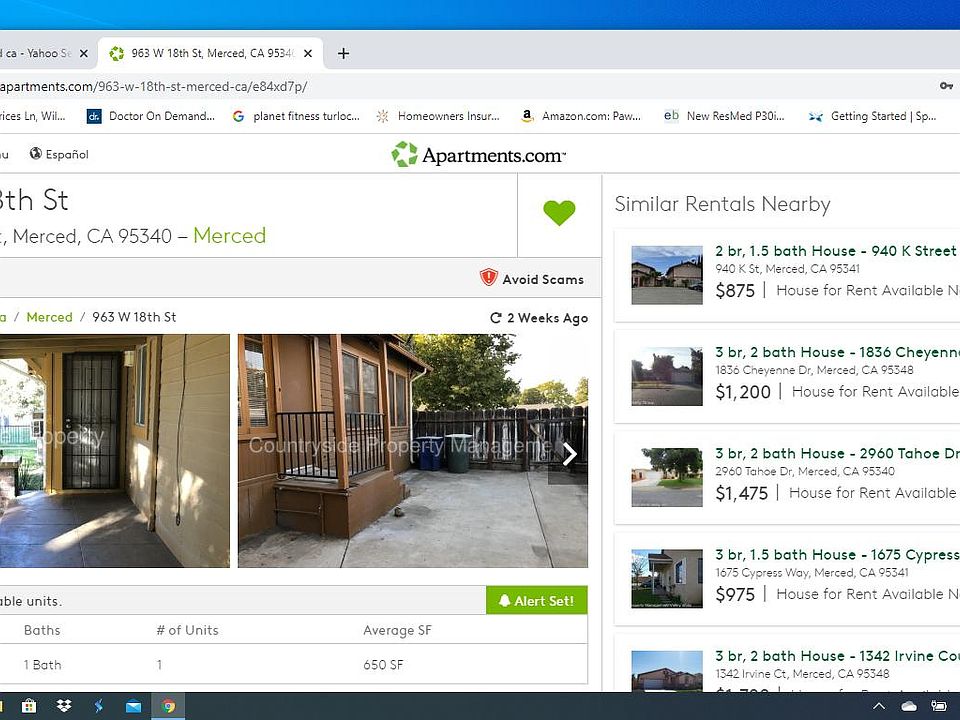Switch language to Español
This screenshot has width=960, height=720.
pos(67,154)
